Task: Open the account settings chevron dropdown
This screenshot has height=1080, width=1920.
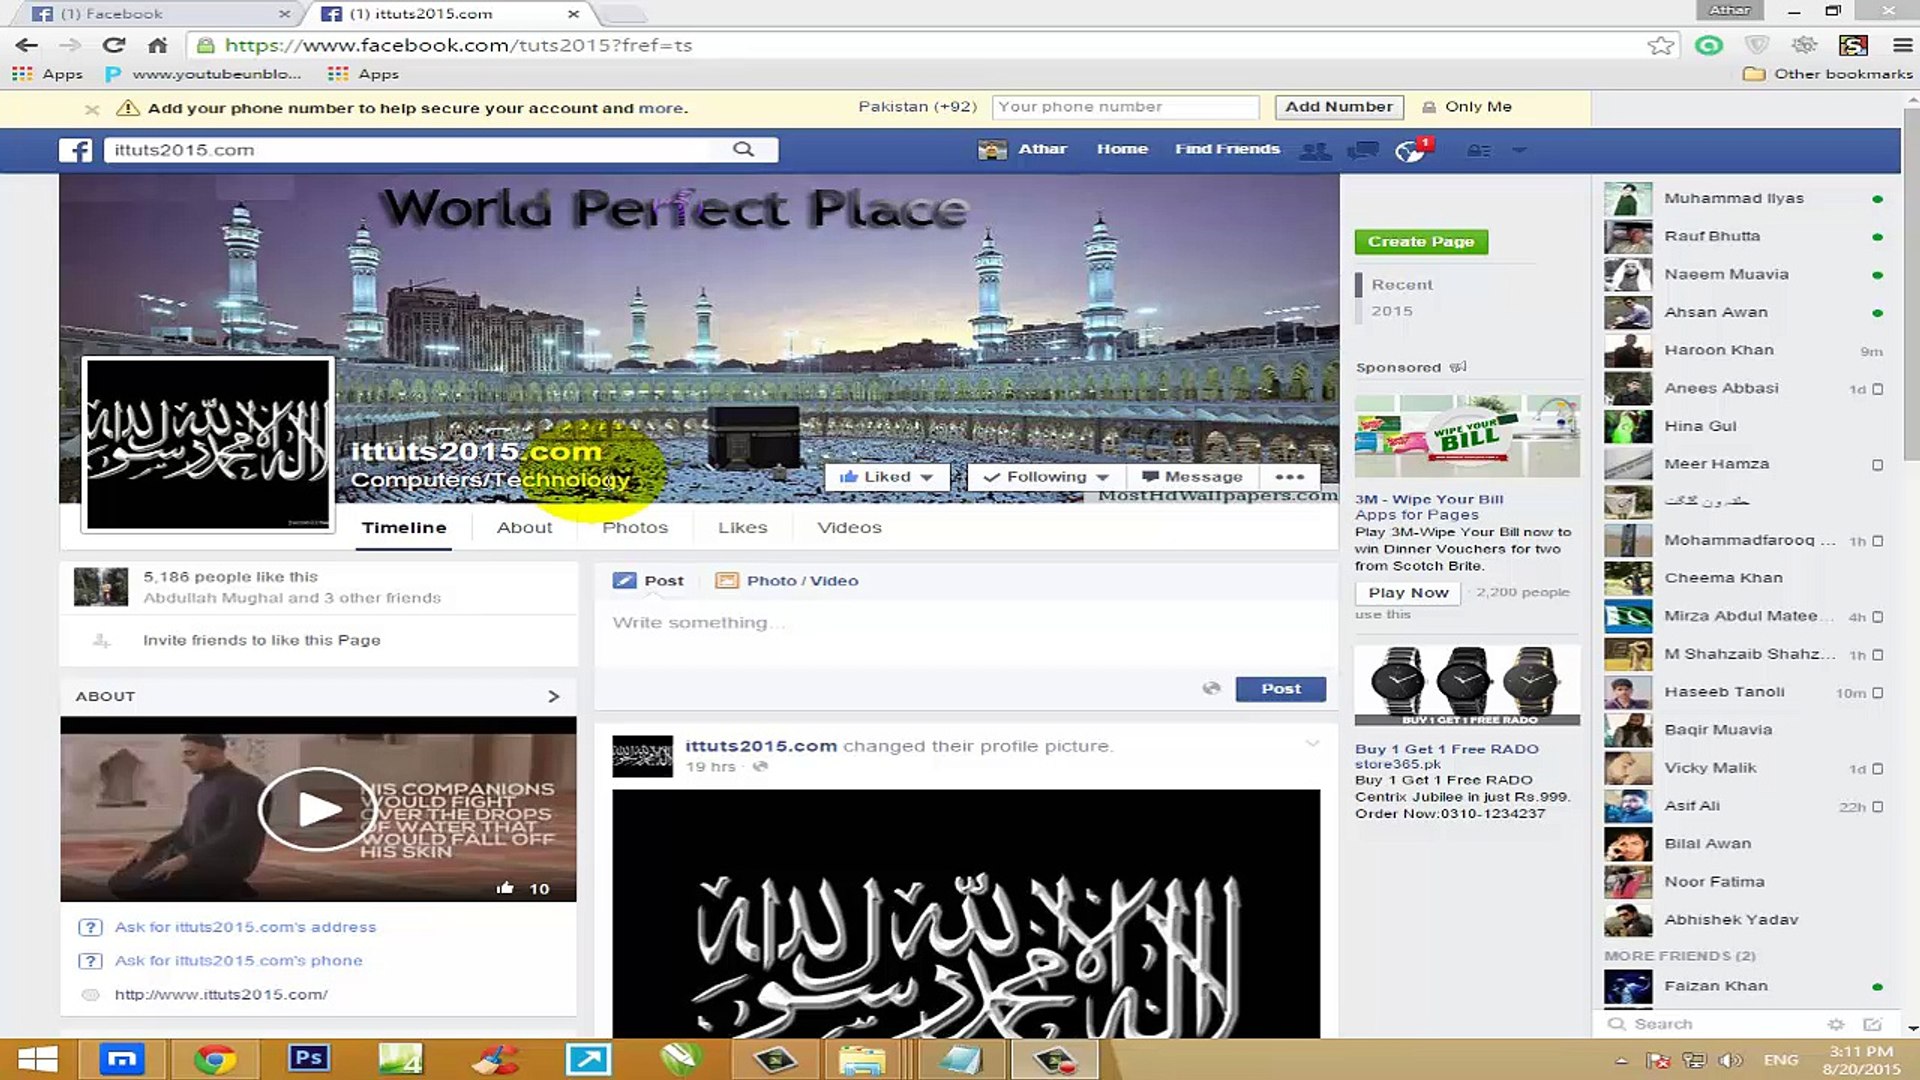Action: click(1519, 149)
